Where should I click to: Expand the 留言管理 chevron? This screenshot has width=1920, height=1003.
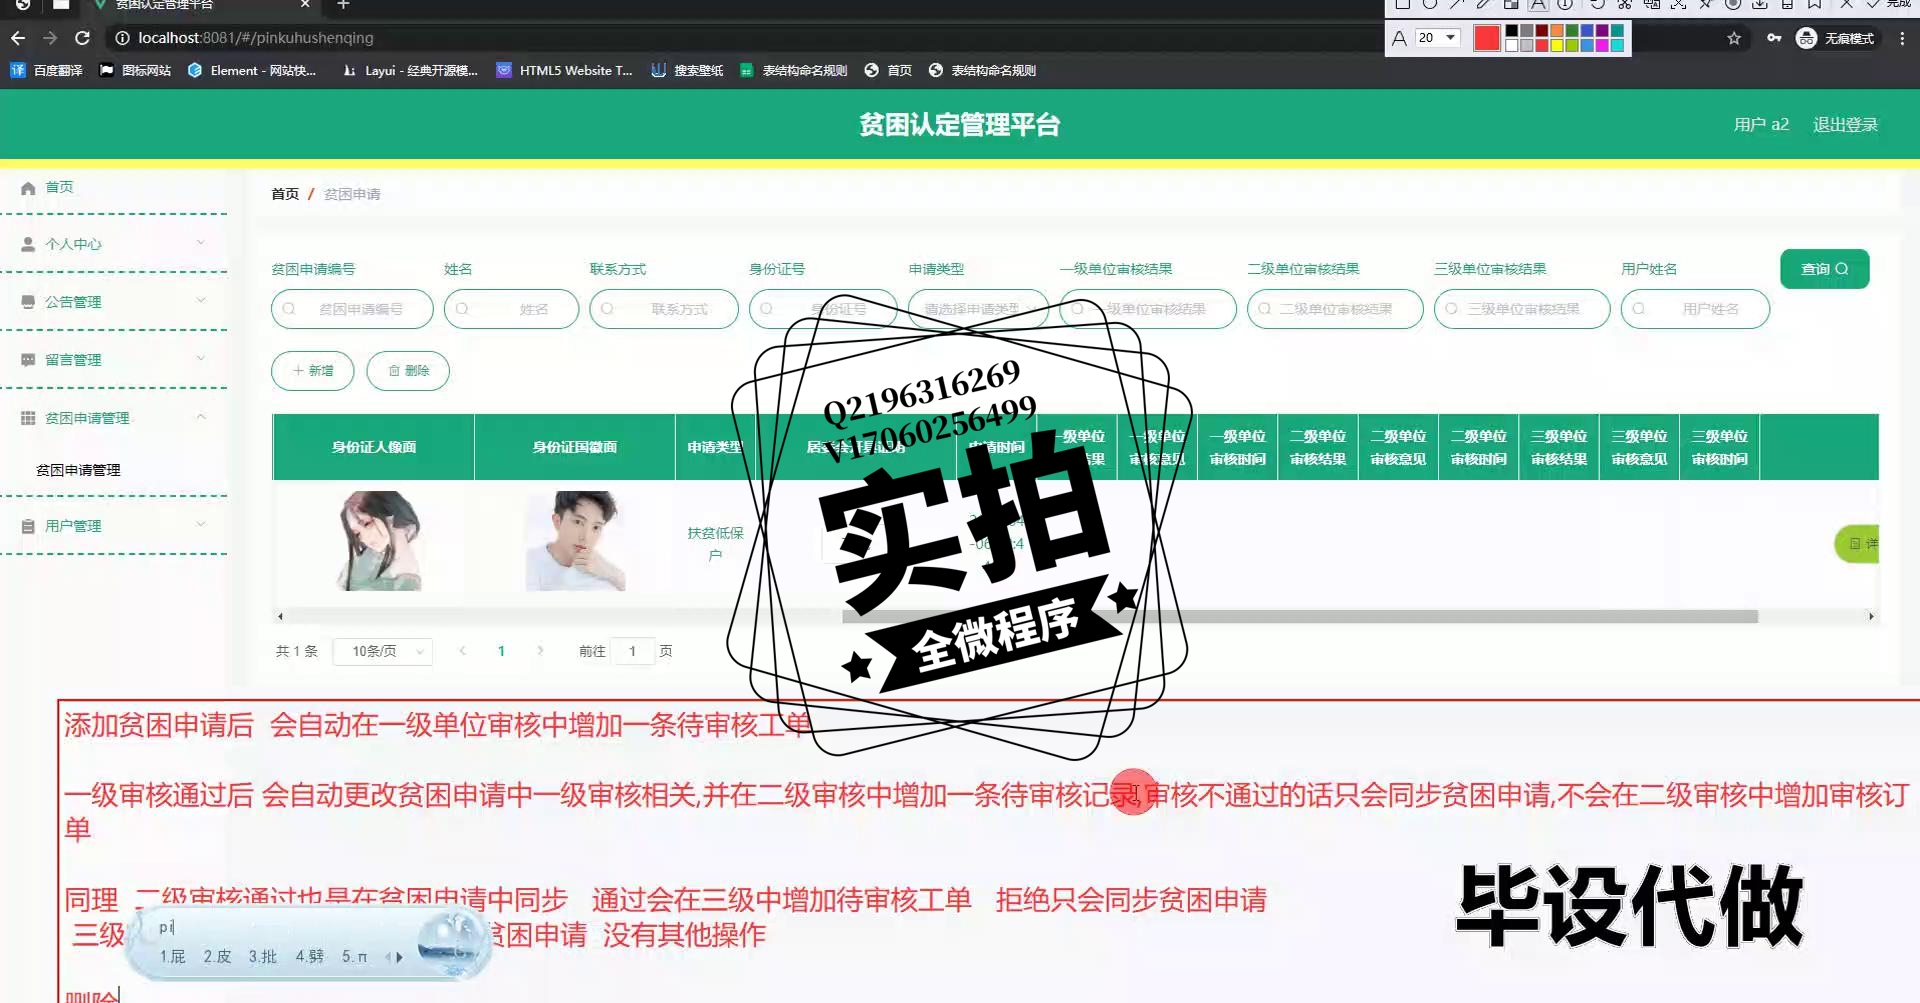tap(201, 359)
